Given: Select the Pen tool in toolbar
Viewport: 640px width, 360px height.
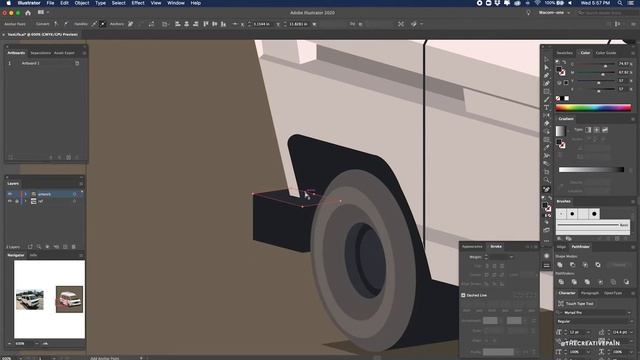Looking at the screenshot, I should point(547,76).
